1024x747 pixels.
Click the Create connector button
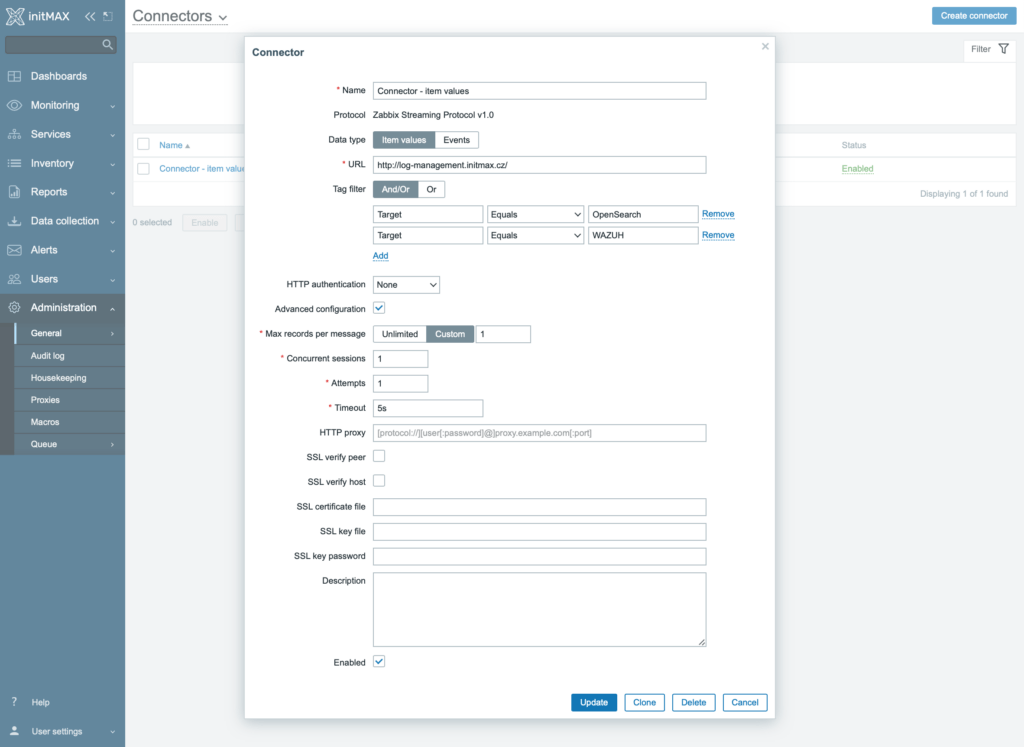[974, 16]
